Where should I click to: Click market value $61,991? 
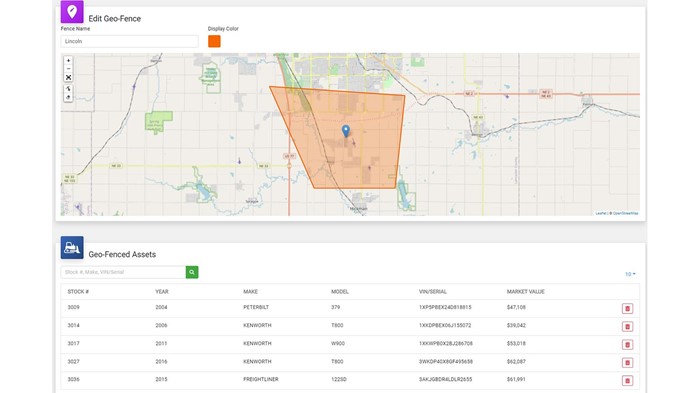point(516,379)
